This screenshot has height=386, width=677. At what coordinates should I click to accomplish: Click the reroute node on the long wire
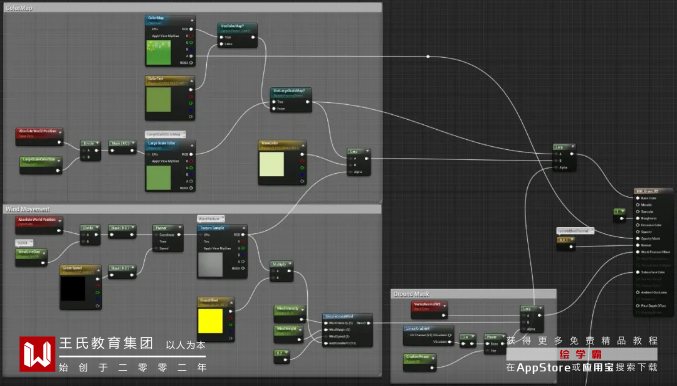point(428,57)
